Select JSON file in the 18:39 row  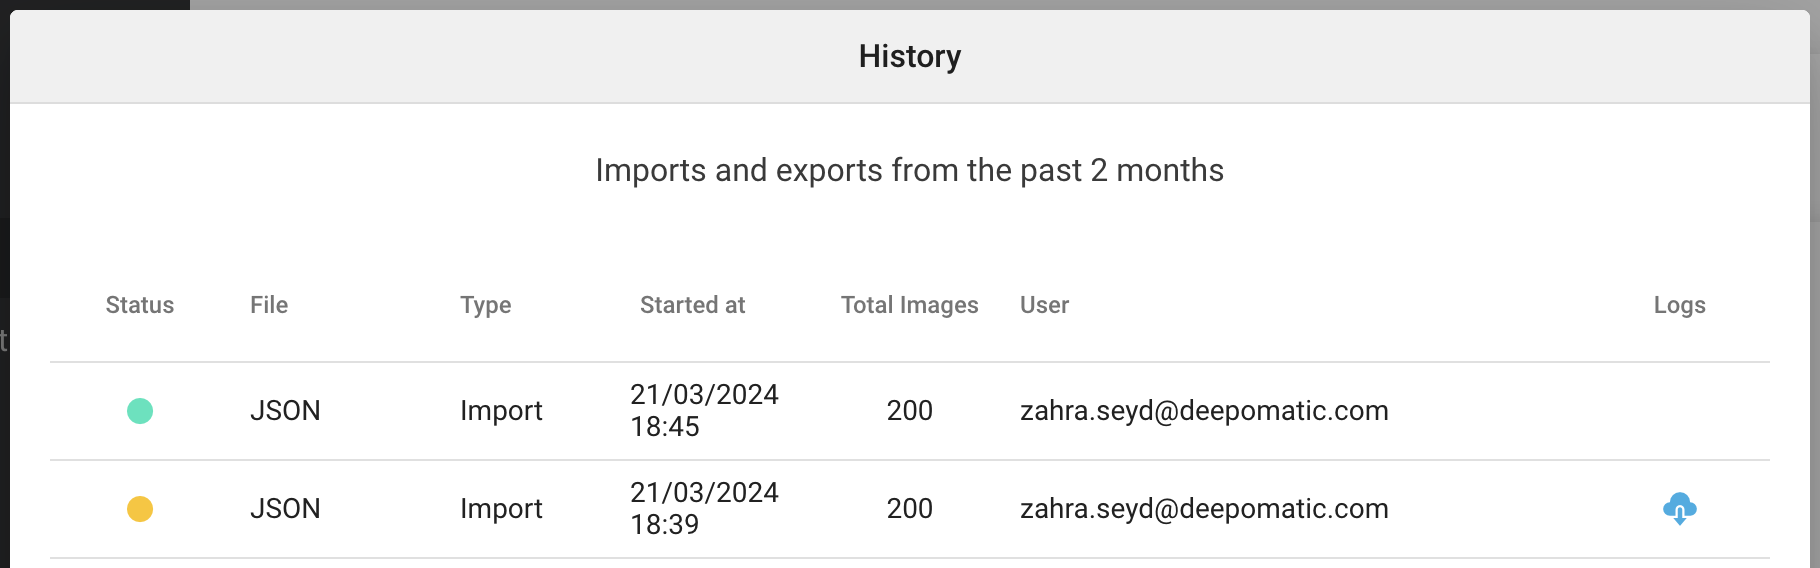click(285, 509)
